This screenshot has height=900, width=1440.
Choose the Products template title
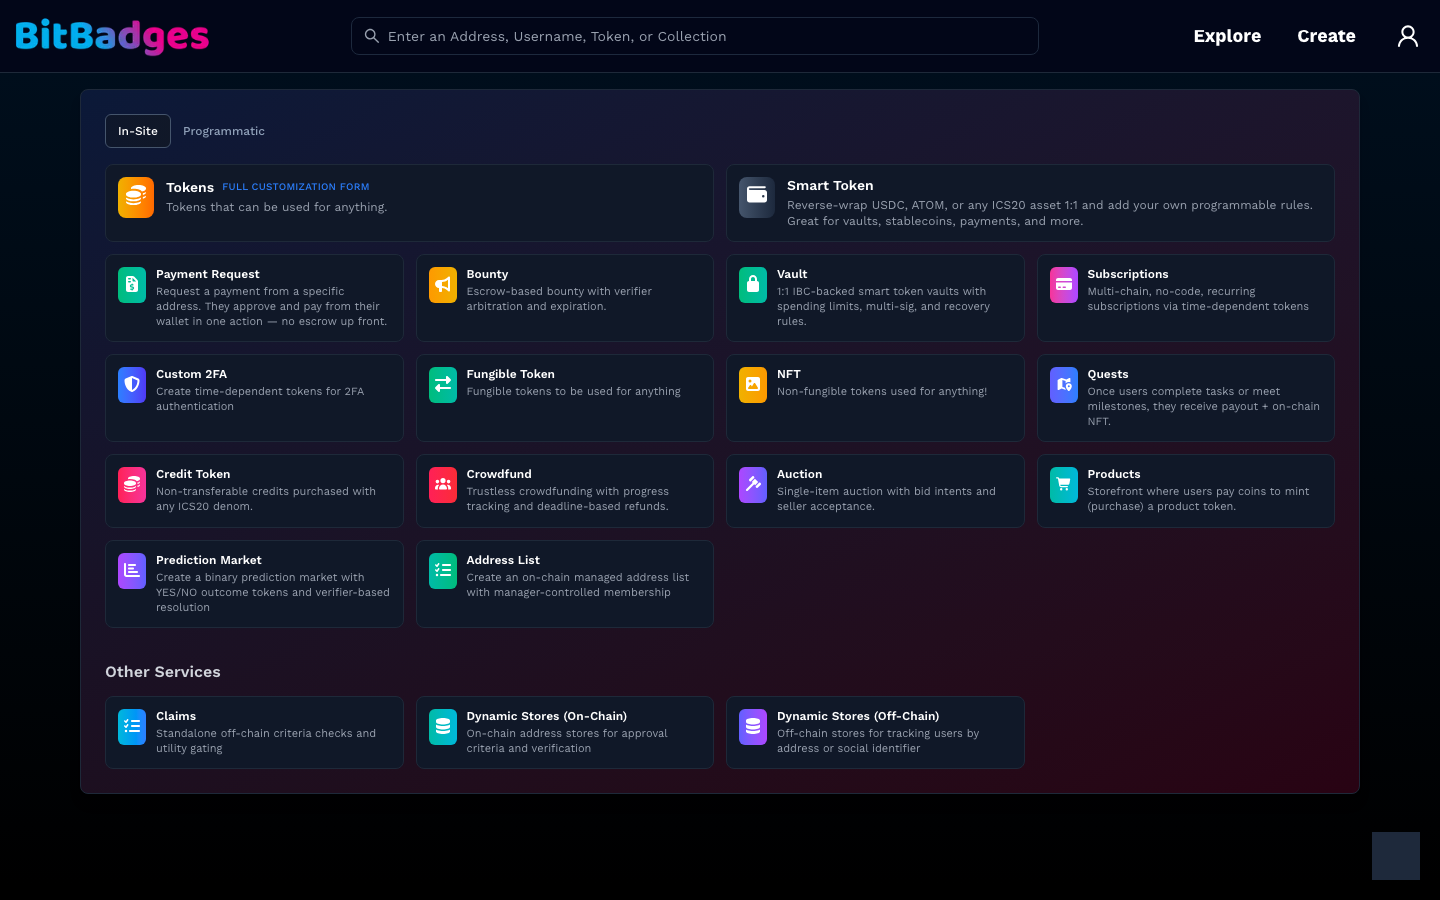tap(1114, 474)
